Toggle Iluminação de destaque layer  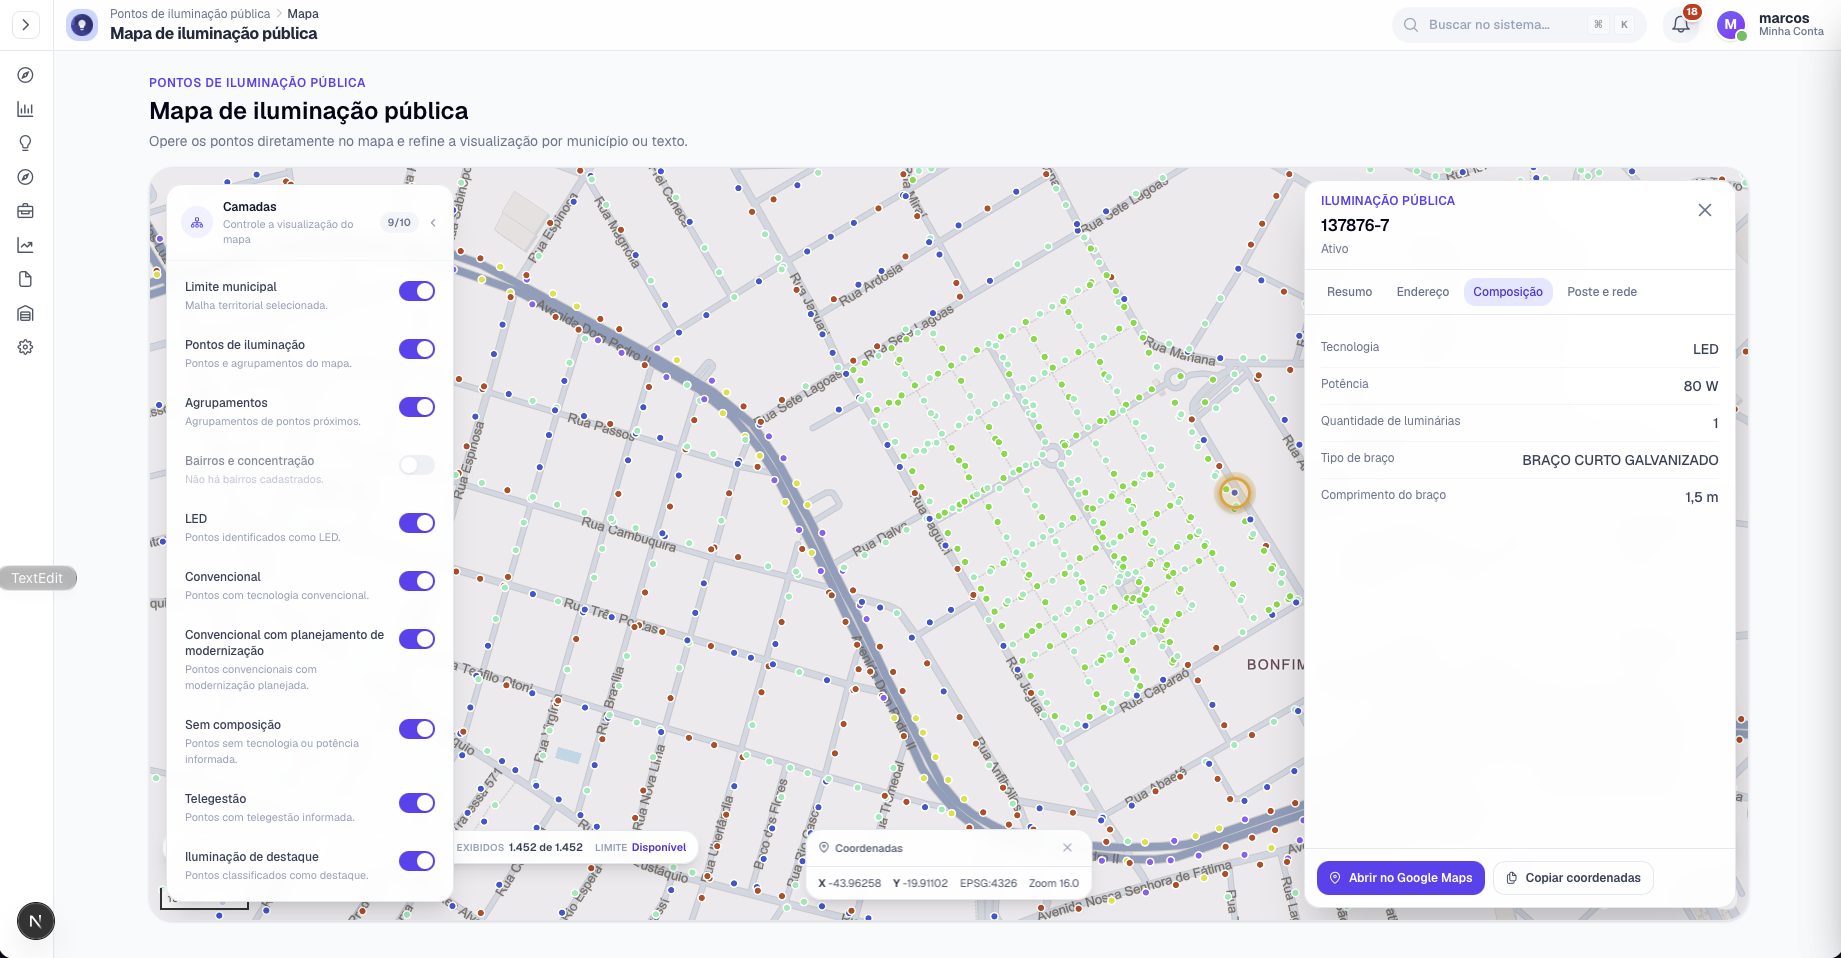417,861
